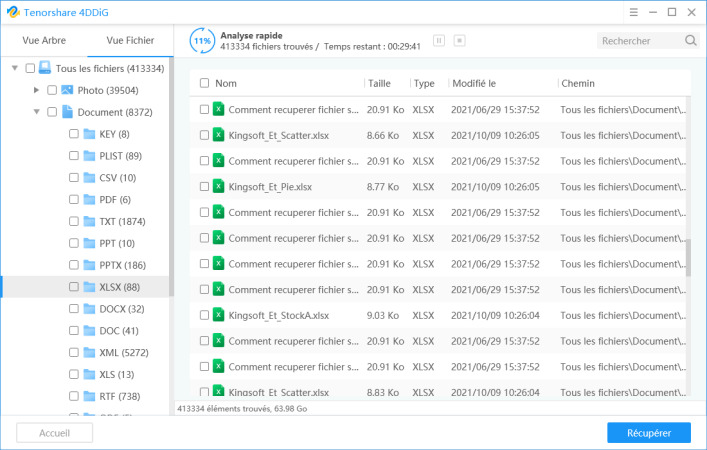Expand the Photo tree node
Screen dimensions: 707x450
pyautogui.click(x=37, y=90)
